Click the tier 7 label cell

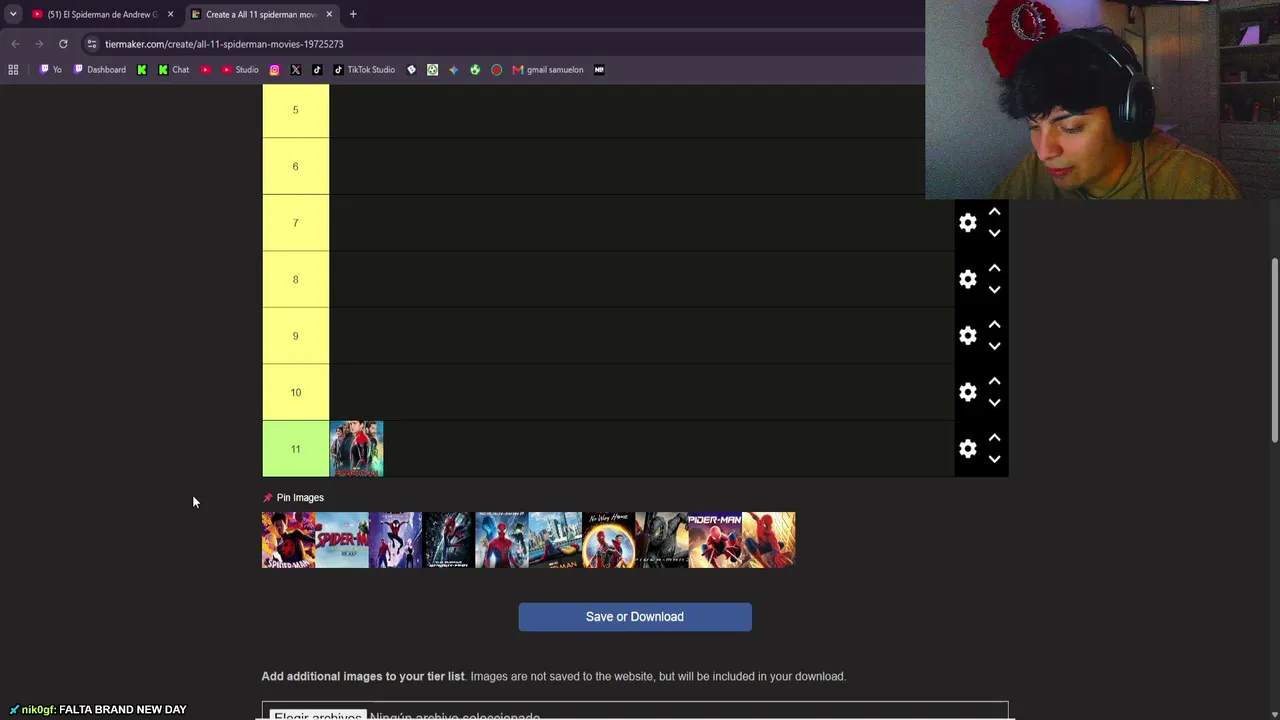coord(295,223)
